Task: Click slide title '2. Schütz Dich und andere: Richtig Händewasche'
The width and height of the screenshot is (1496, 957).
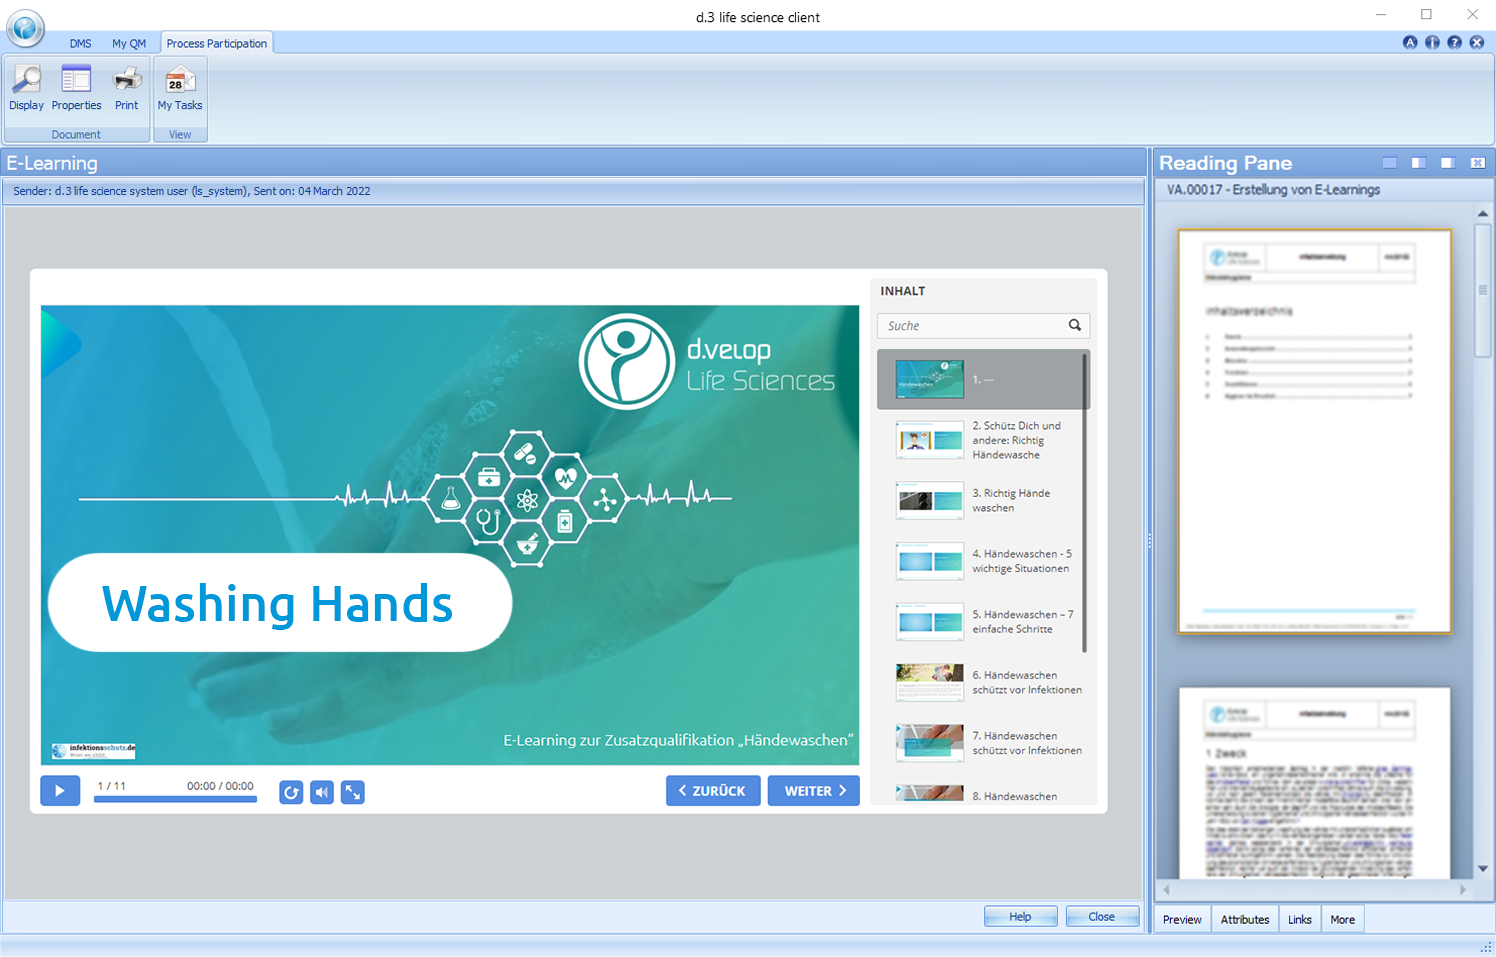Action: pyautogui.click(x=1017, y=440)
